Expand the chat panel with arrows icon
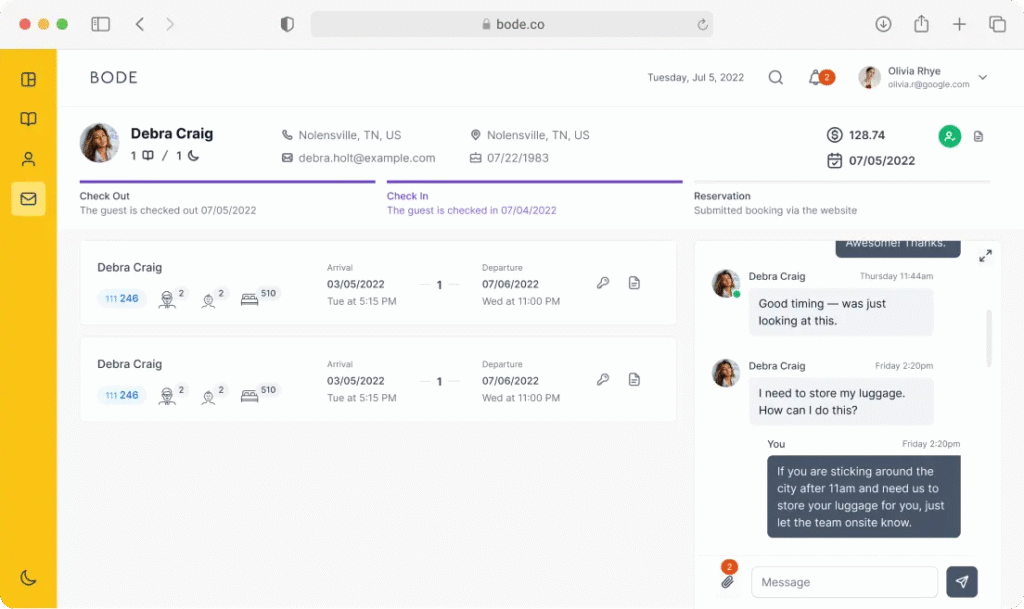Viewport: 1024px width, 609px height. (985, 256)
